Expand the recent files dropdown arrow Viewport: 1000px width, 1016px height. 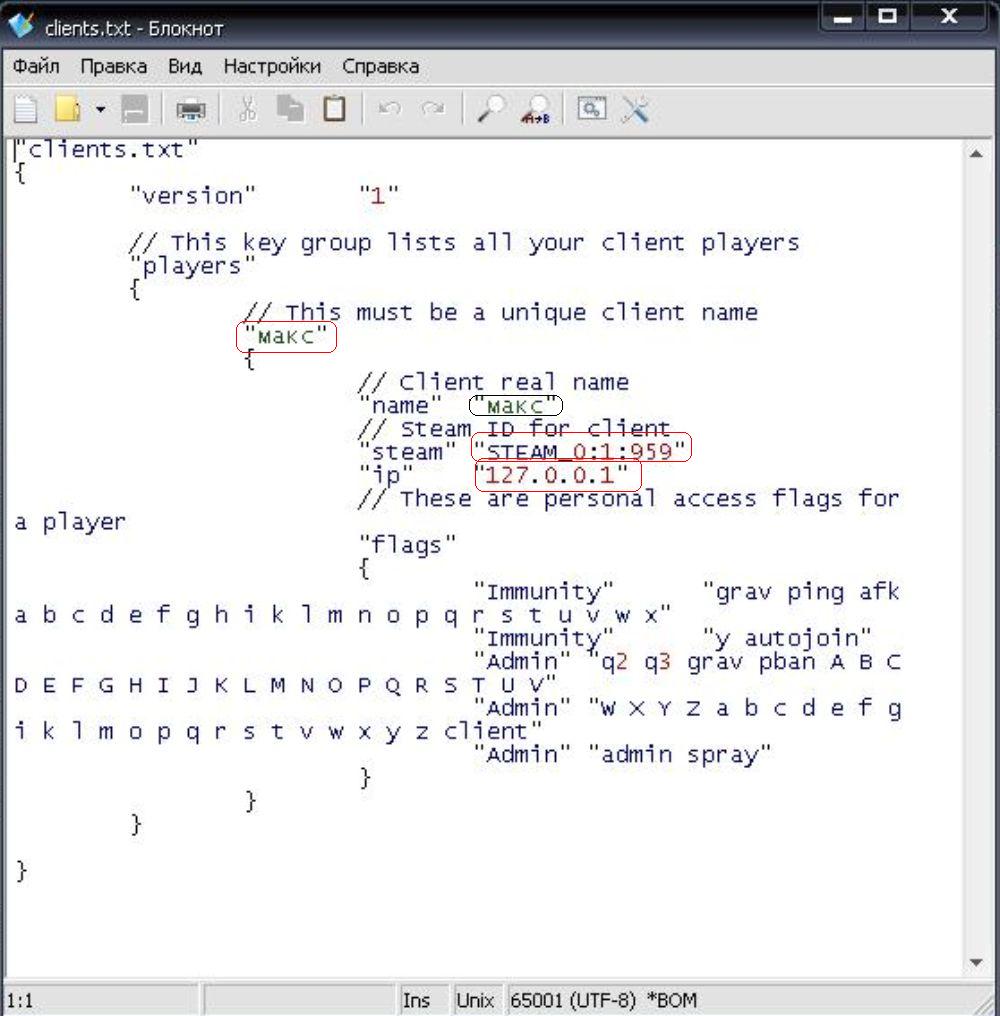[x=99, y=109]
